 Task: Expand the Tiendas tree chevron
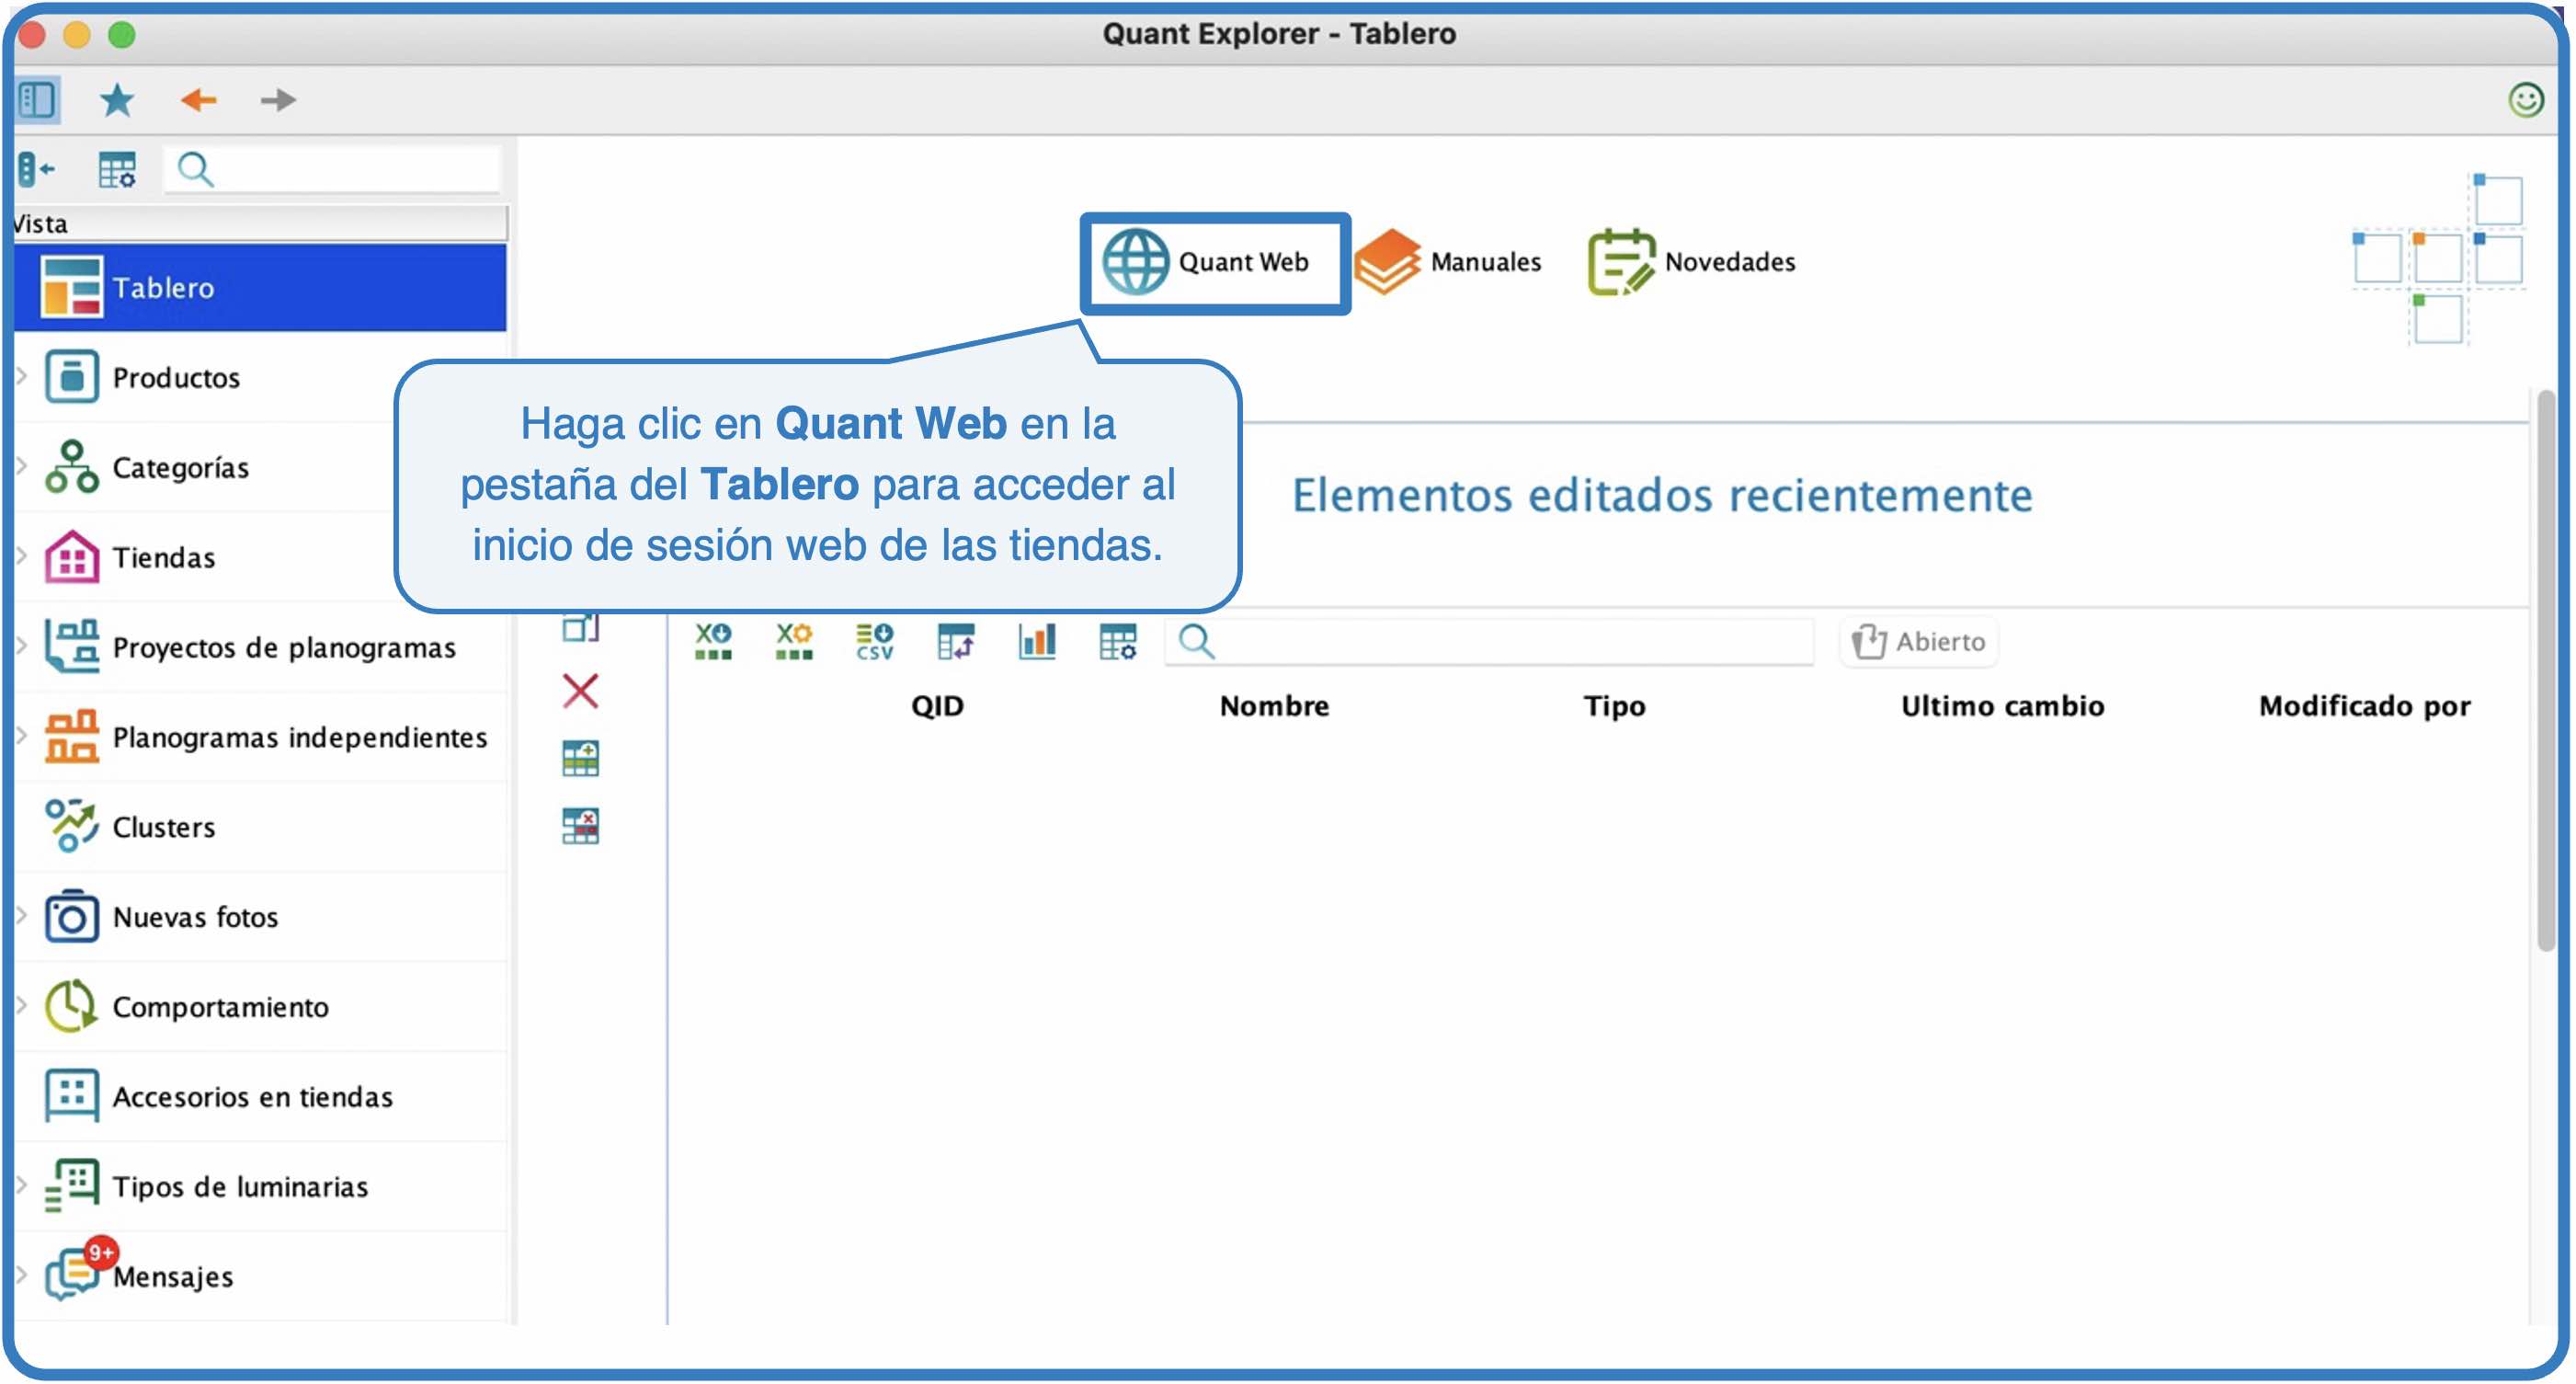[x=22, y=556]
